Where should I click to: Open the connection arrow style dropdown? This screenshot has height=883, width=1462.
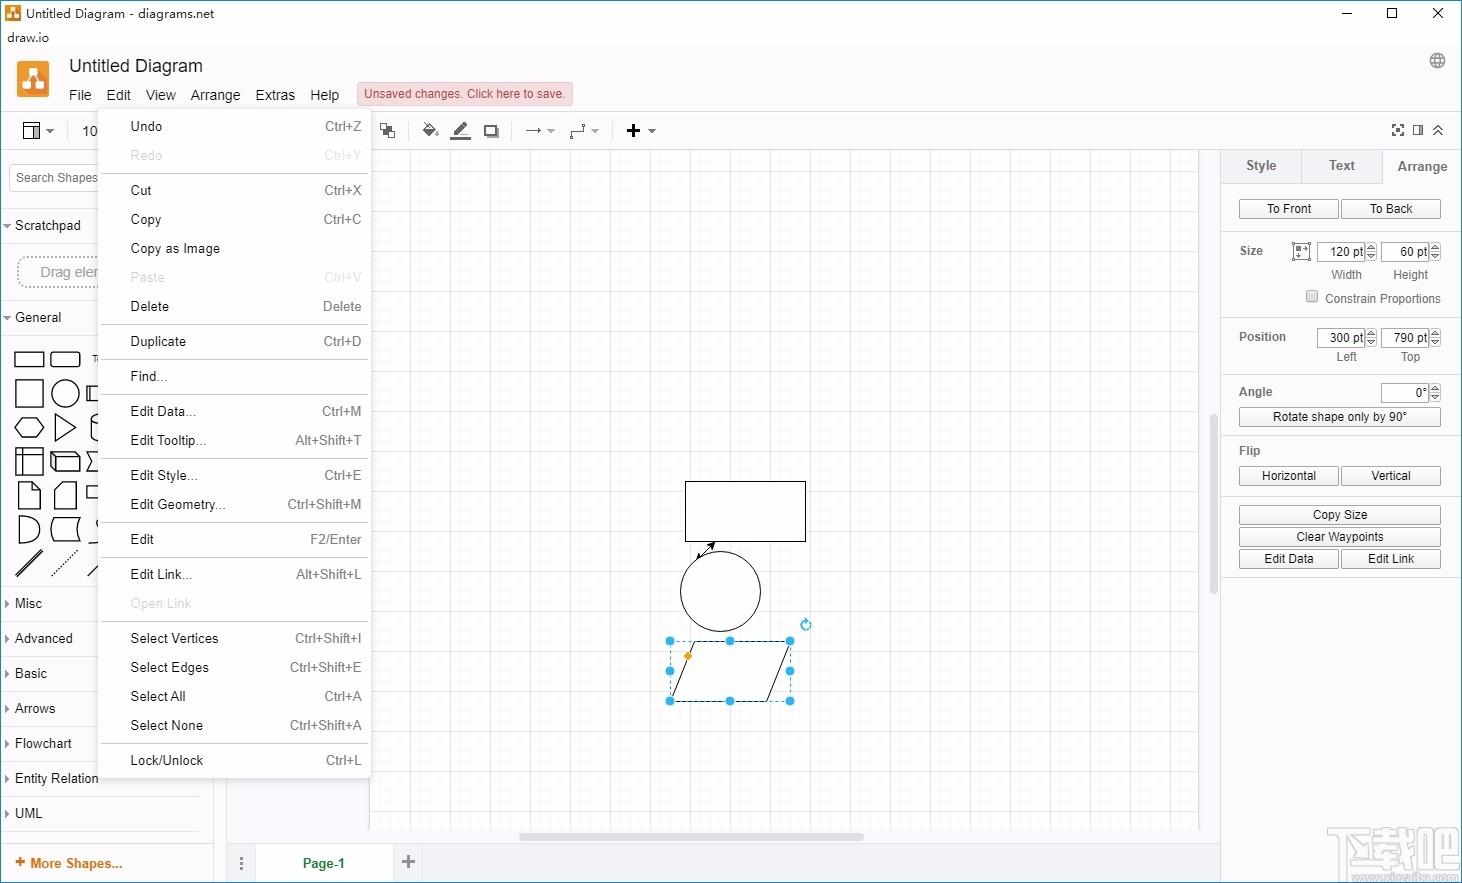pyautogui.click(x=540, y=131)
